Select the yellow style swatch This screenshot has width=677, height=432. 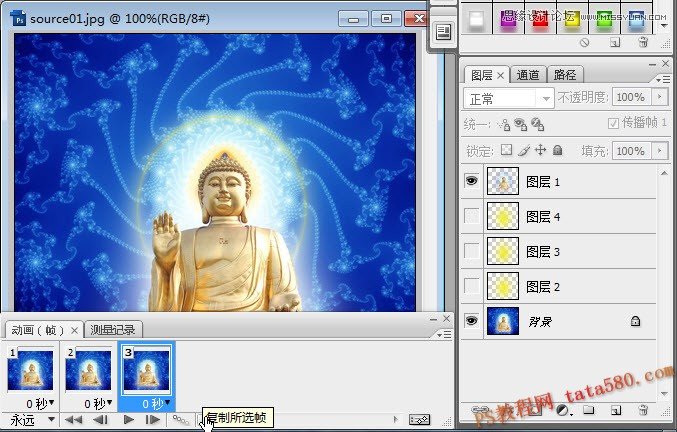573,19
